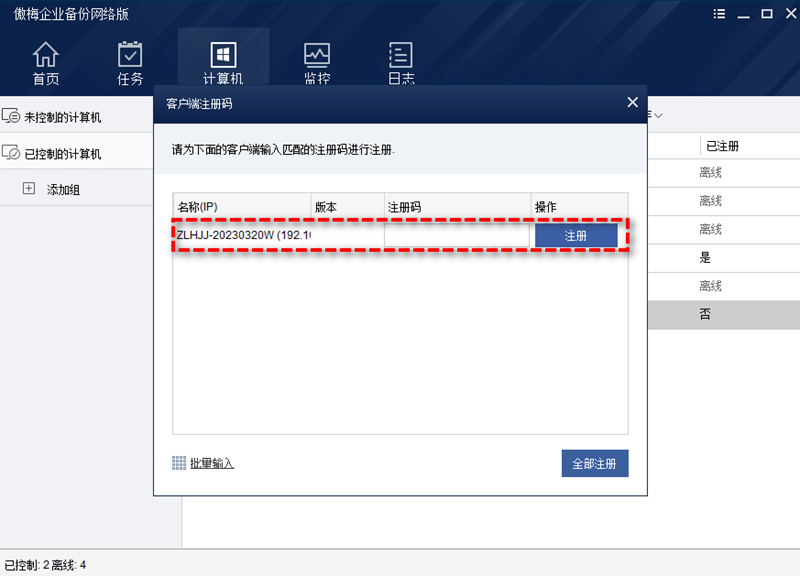View the 日志 logs icon

click(400, 62)
